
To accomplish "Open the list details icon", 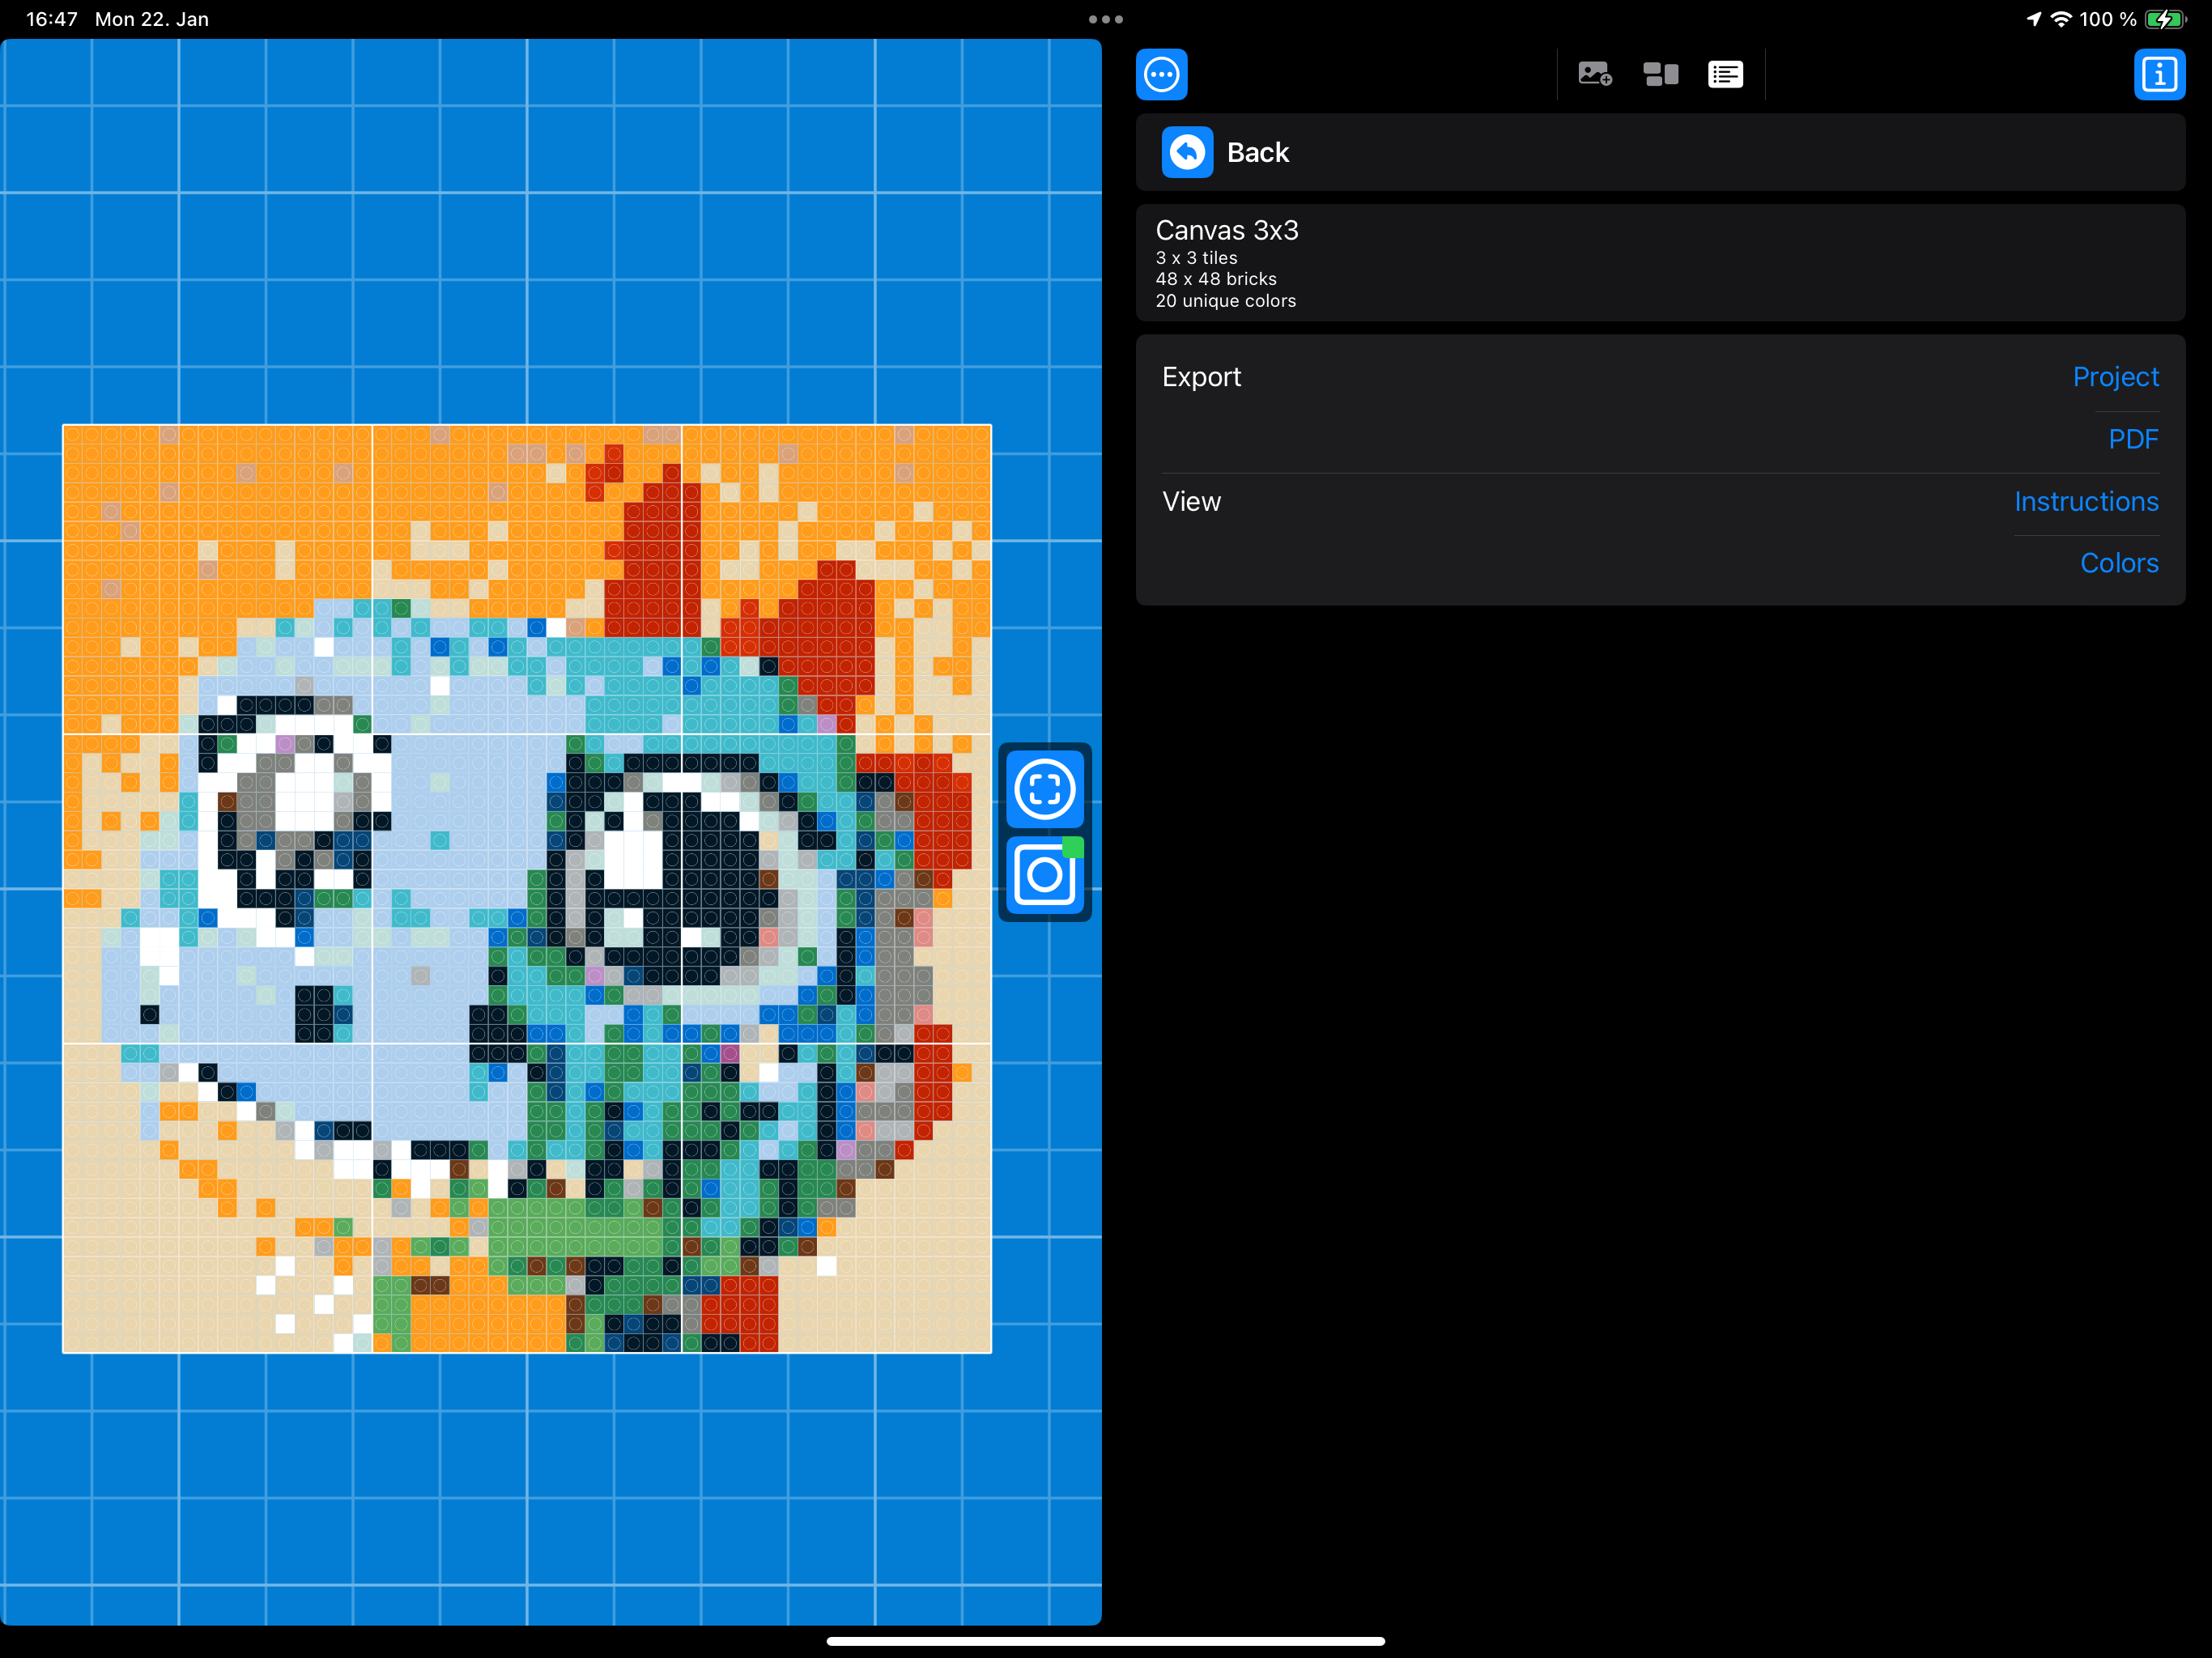I will [x=1725, y=74].
